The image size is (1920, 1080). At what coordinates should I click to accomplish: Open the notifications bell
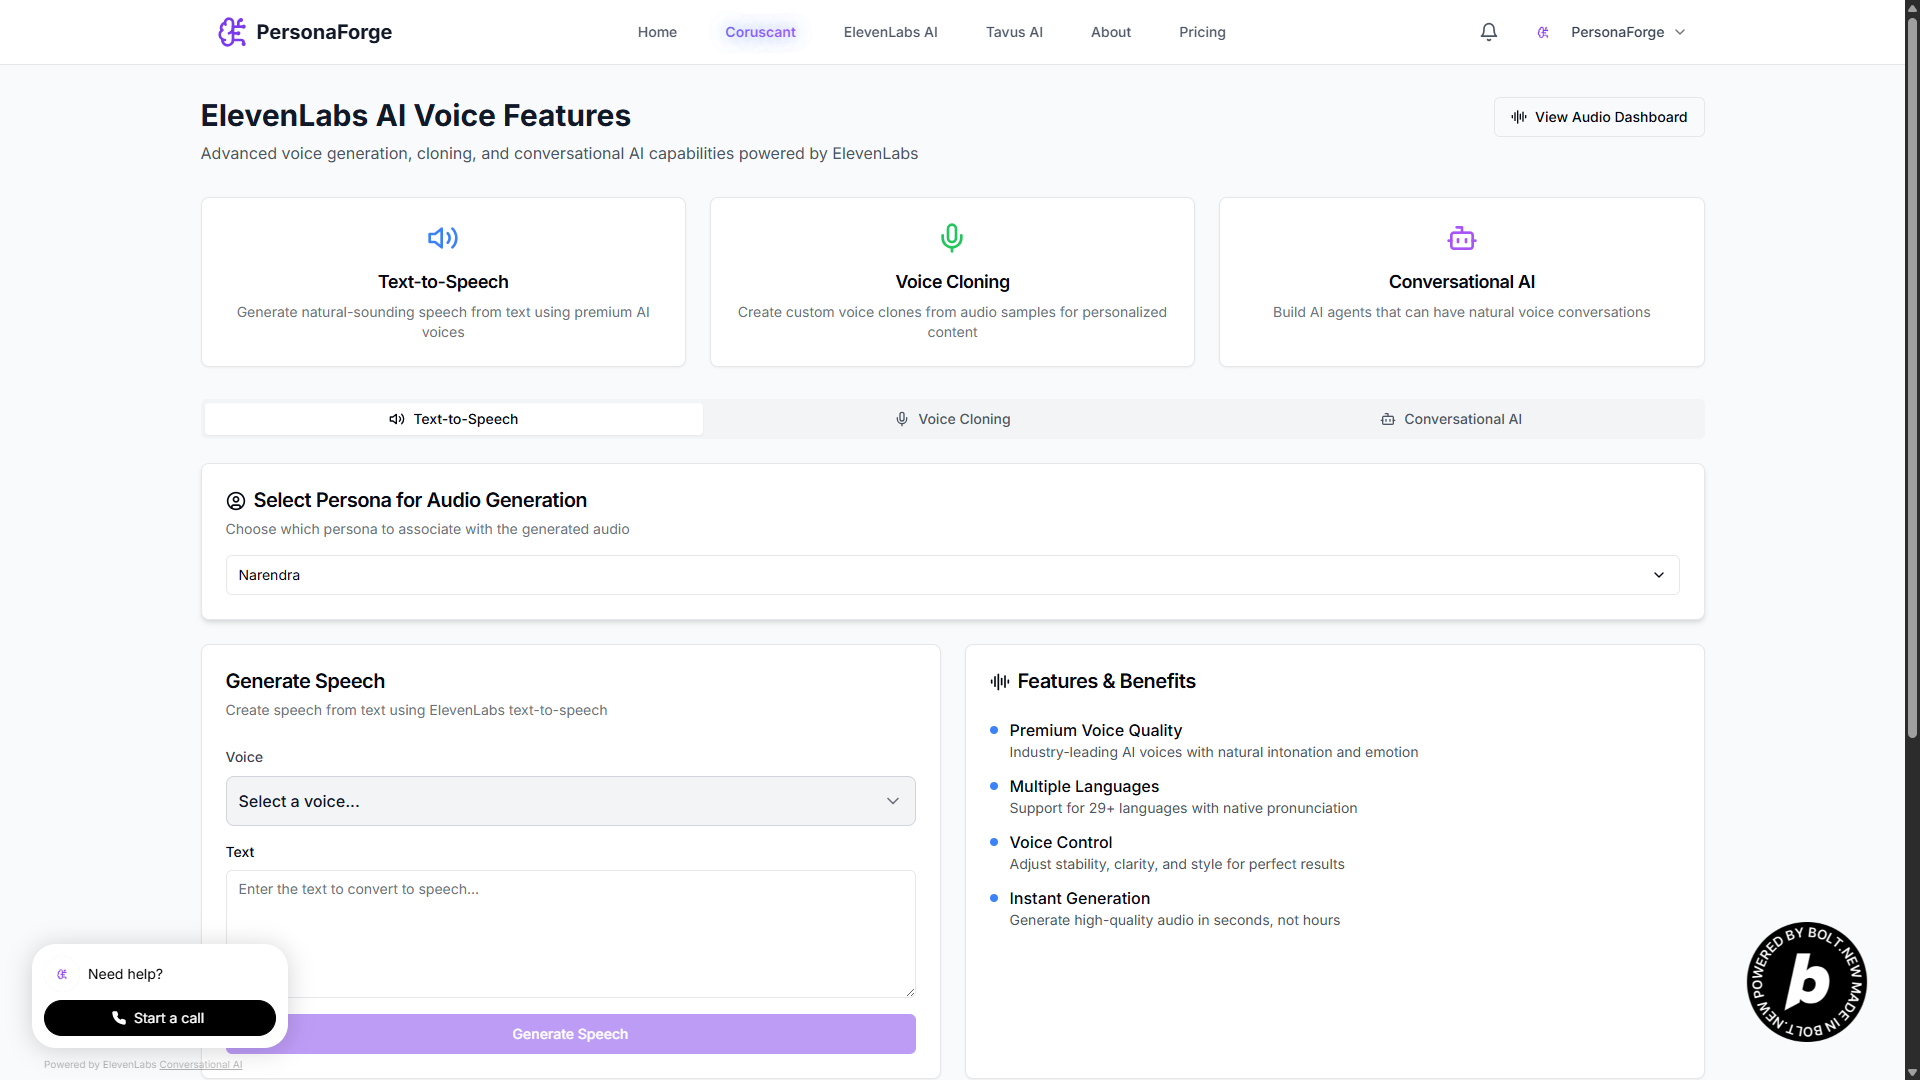[1488, 32]
